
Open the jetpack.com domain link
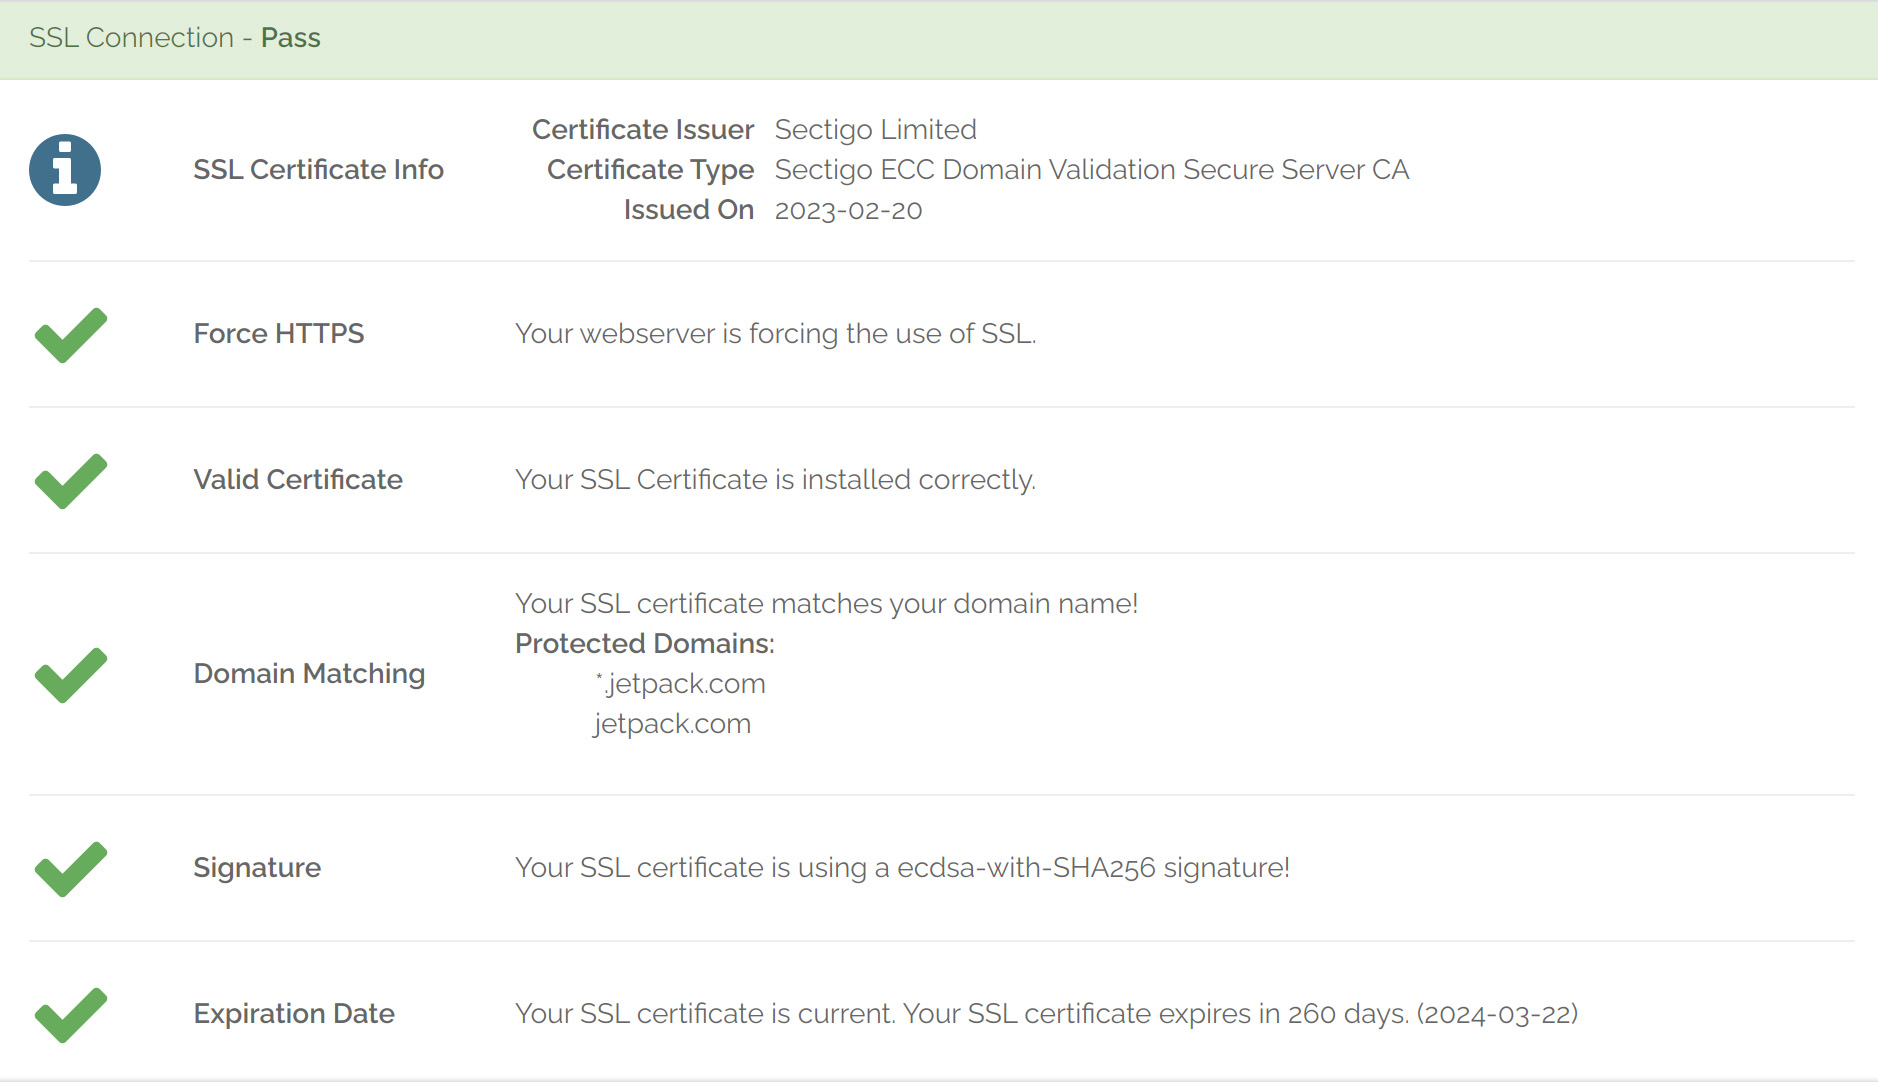tap(671, 723)
